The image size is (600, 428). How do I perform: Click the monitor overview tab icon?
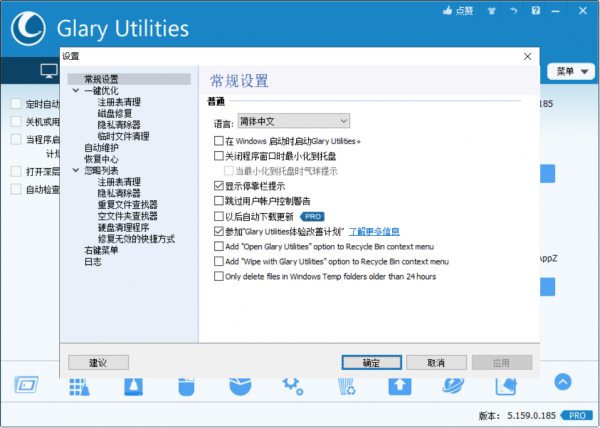pos(49,71)
